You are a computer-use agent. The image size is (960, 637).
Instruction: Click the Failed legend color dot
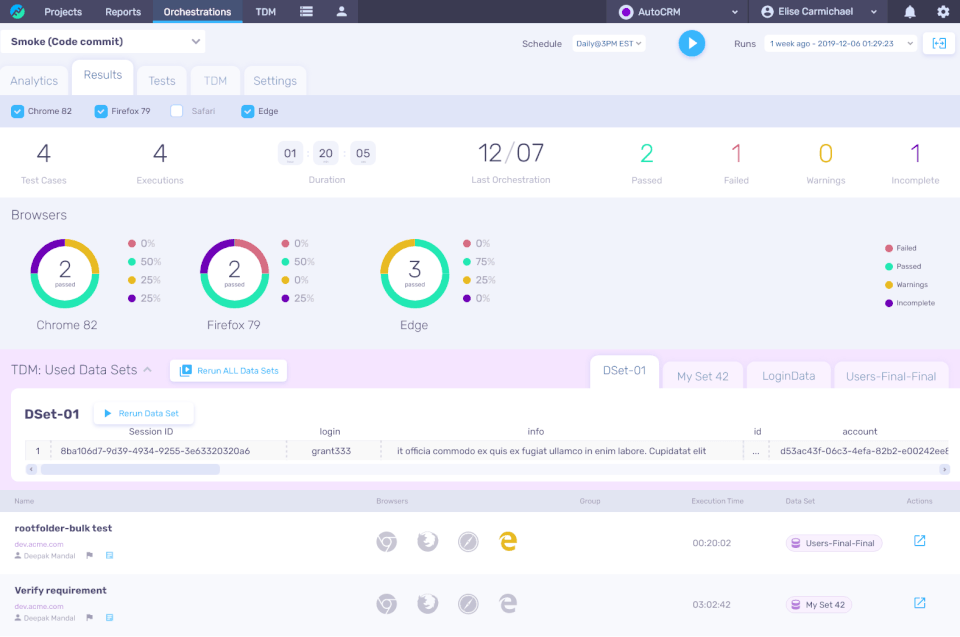click(x=889, y=248)
